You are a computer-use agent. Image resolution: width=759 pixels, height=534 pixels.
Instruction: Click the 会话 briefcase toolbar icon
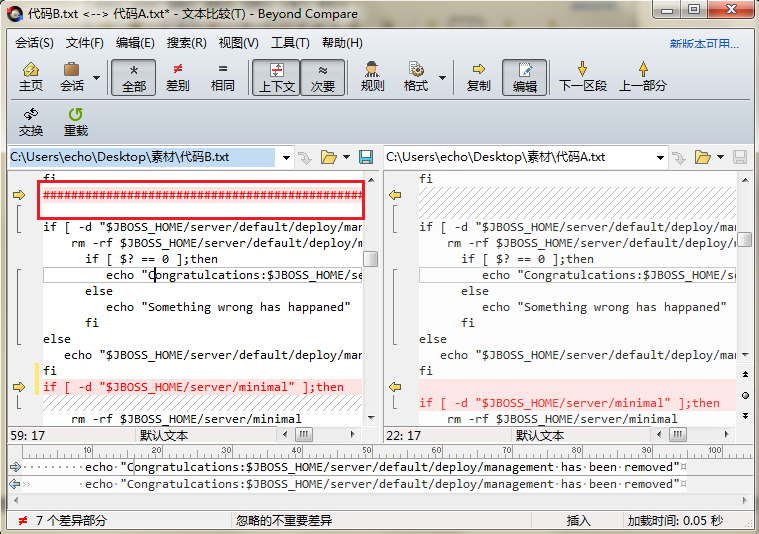point(72,77)
